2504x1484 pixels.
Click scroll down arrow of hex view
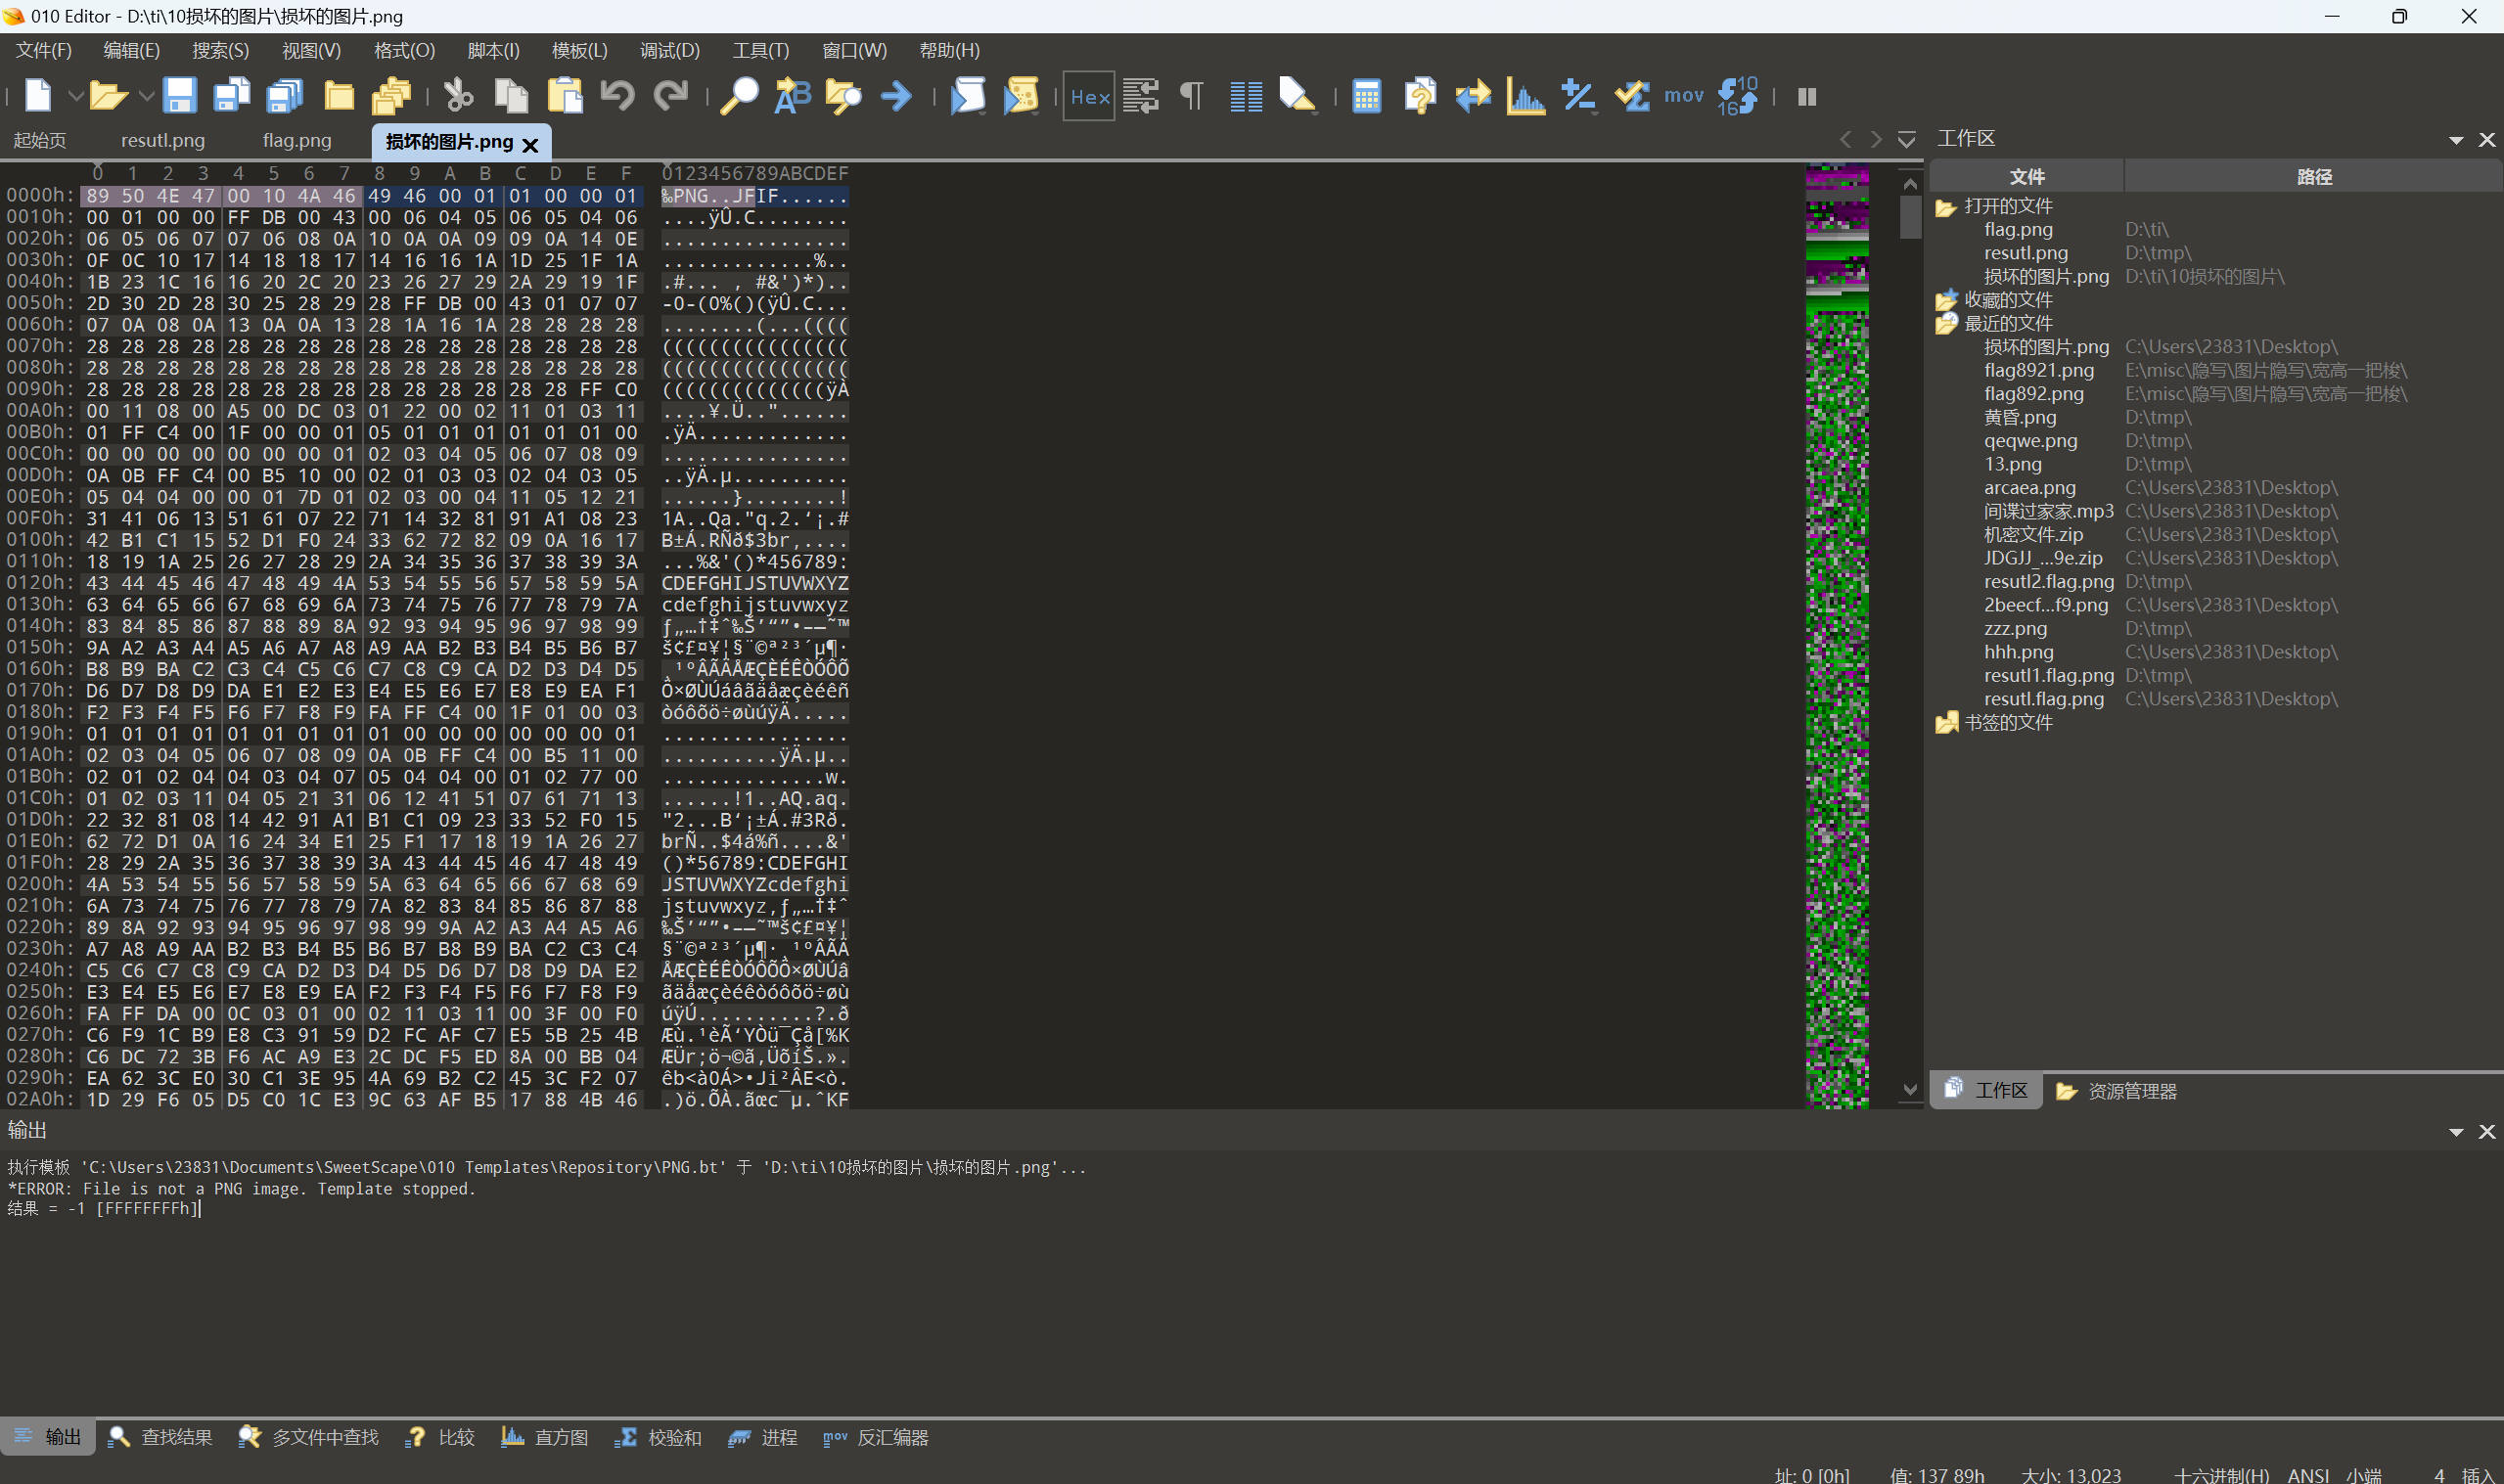tap(1910, 1090)
